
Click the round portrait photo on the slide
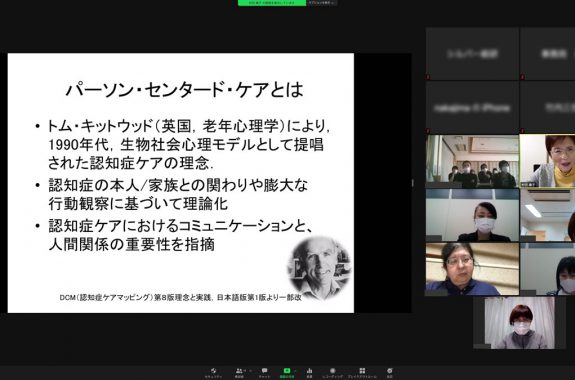click(319, 268)
